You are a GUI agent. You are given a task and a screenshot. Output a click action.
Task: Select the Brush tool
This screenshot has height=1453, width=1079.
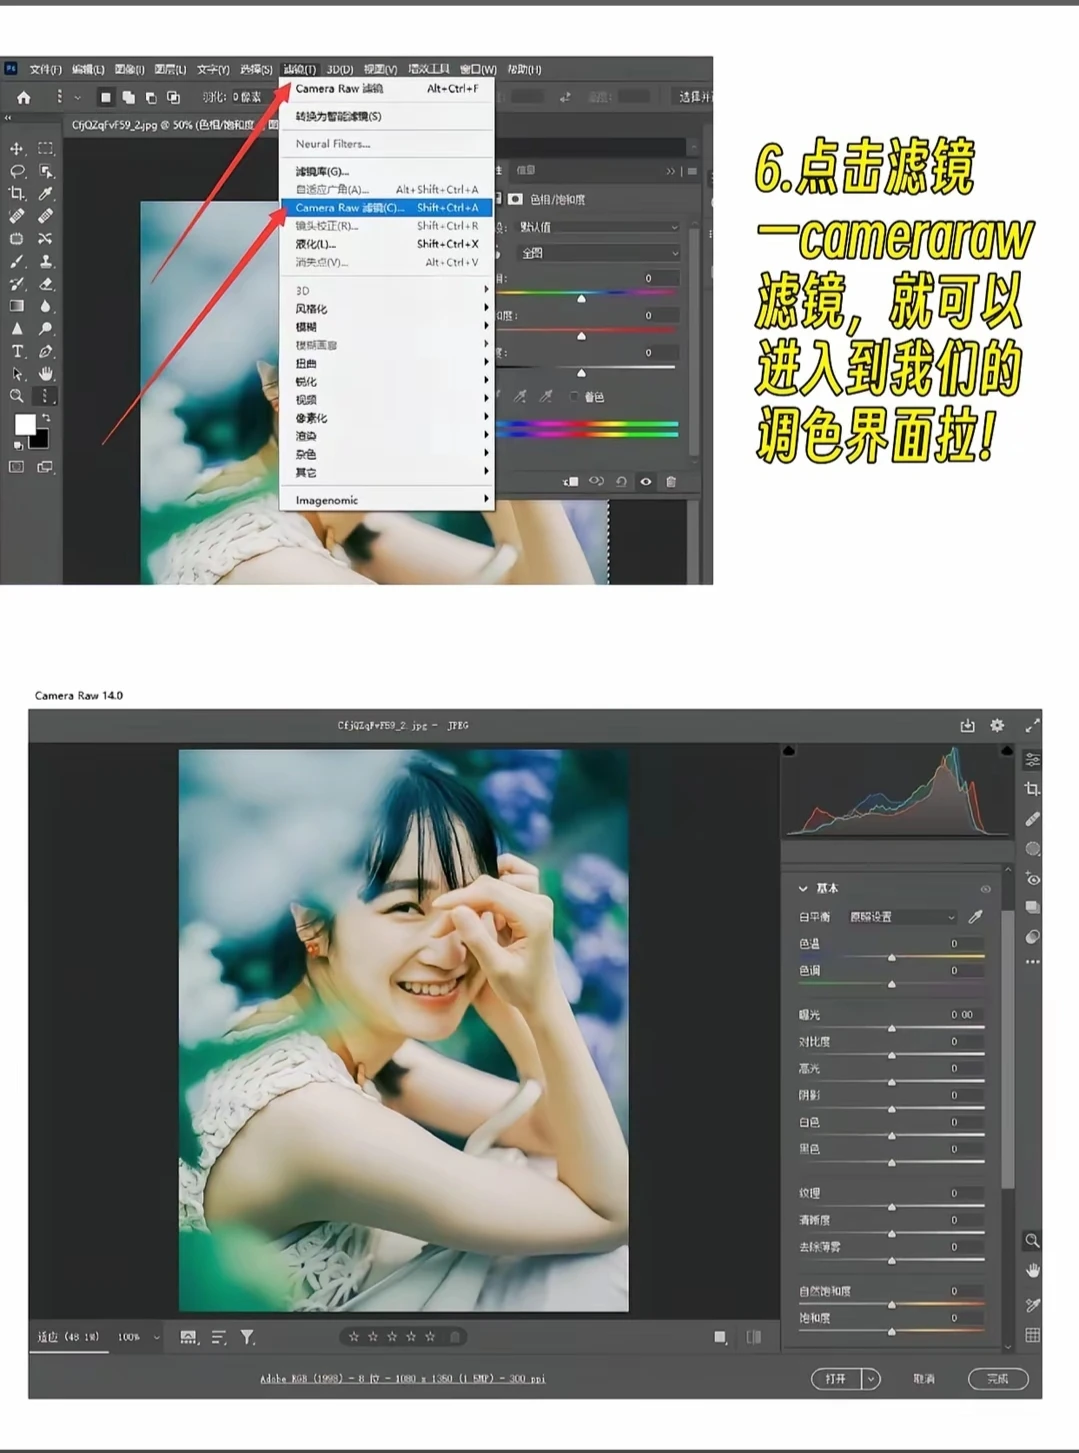click(17, 262)
